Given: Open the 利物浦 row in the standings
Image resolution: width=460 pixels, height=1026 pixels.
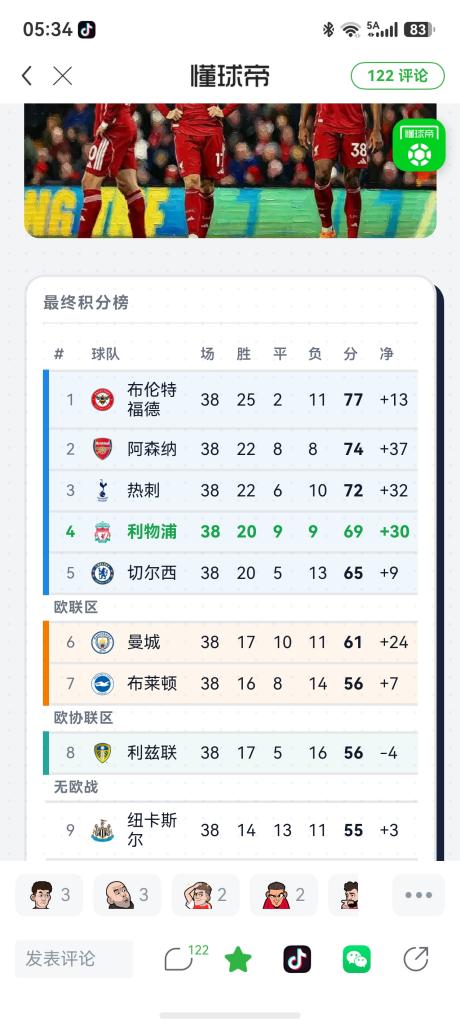Looking at the screenshot, I should (230, 531).
